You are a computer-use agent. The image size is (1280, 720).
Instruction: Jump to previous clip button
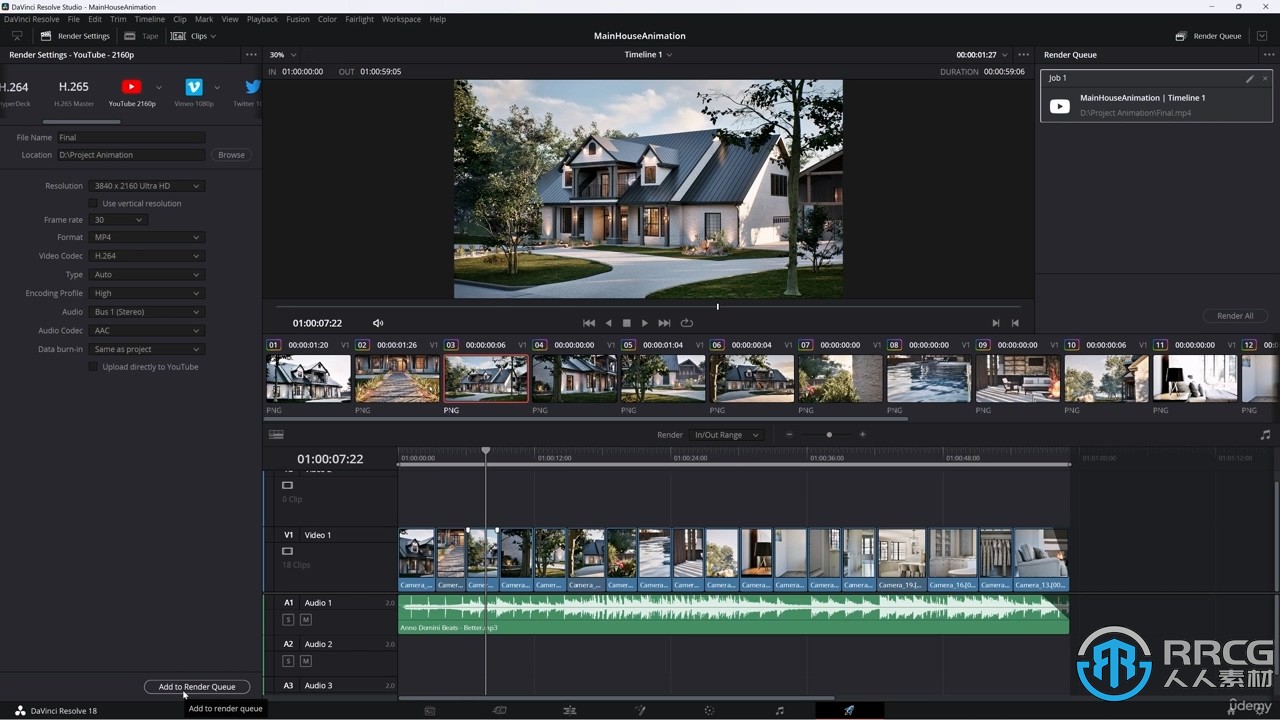(1015, 323)
